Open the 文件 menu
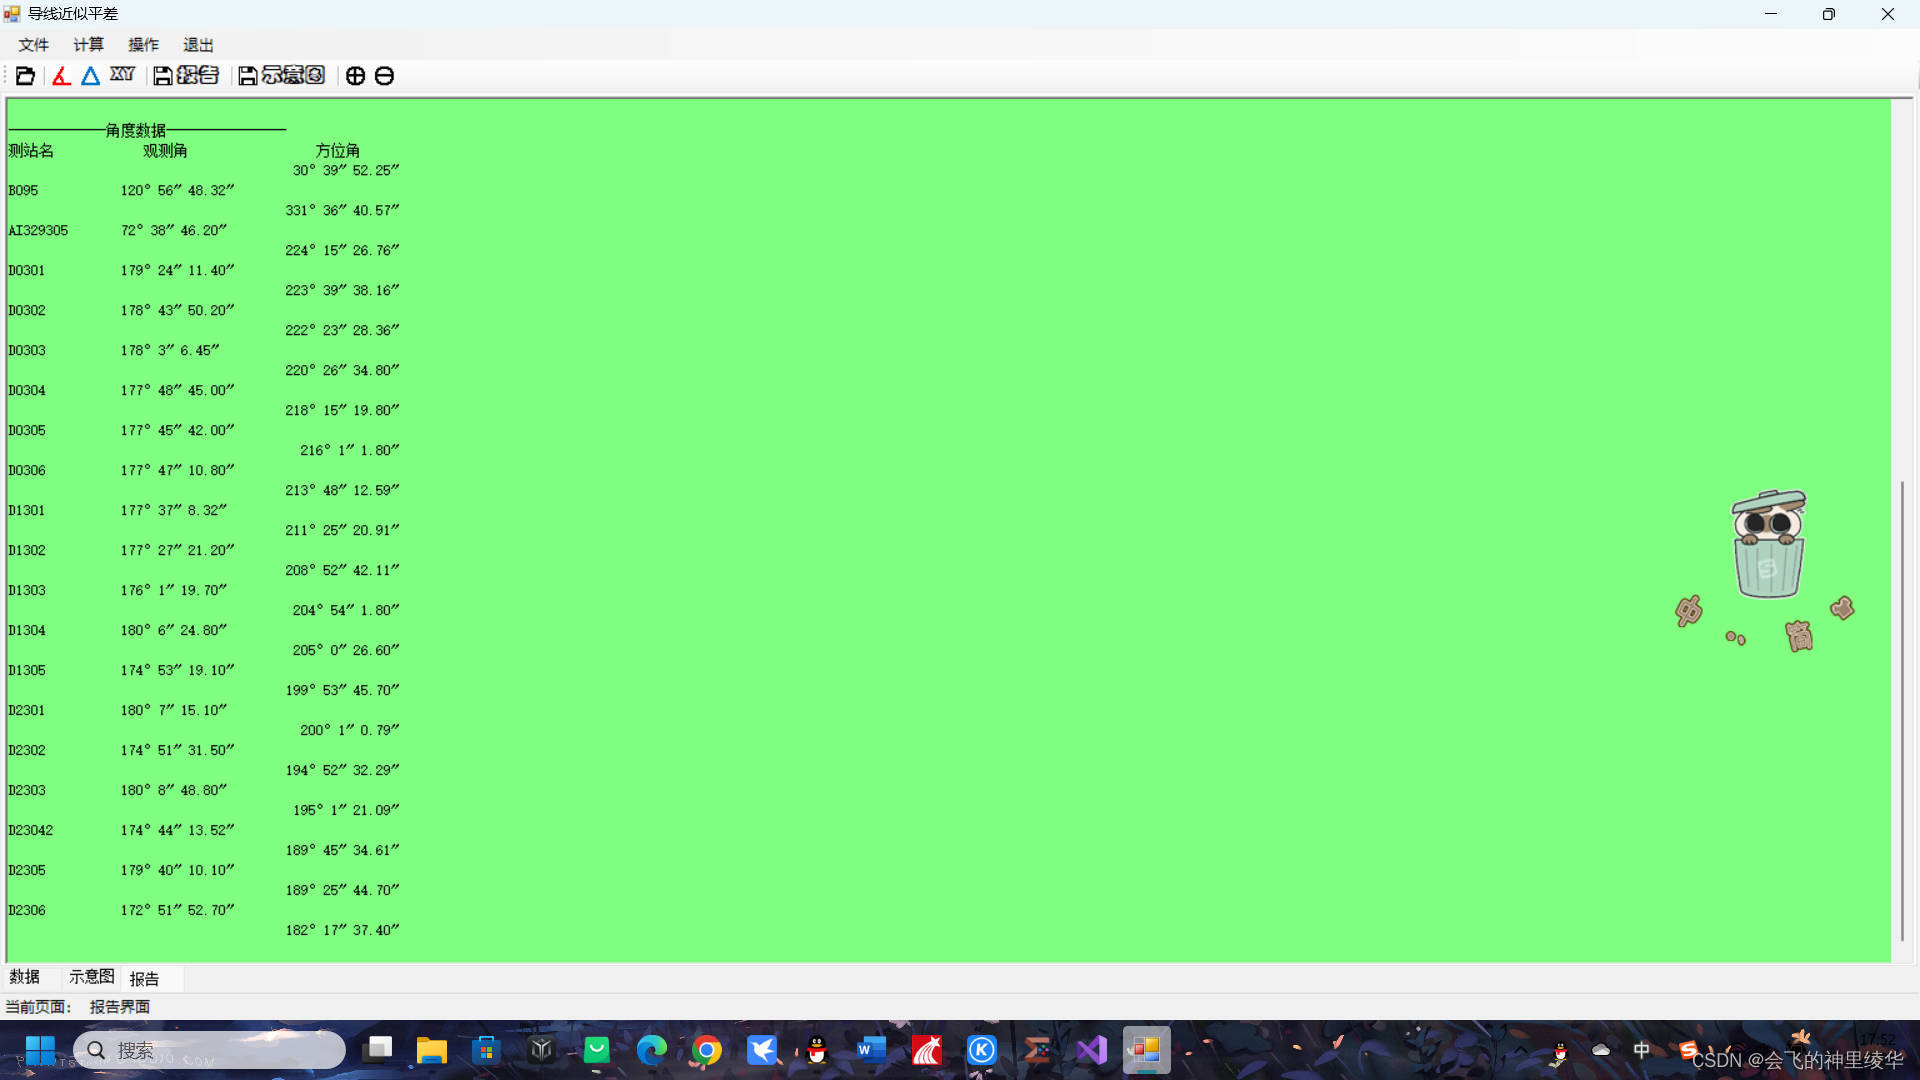 pyautogui.click(x=33, y=45)
